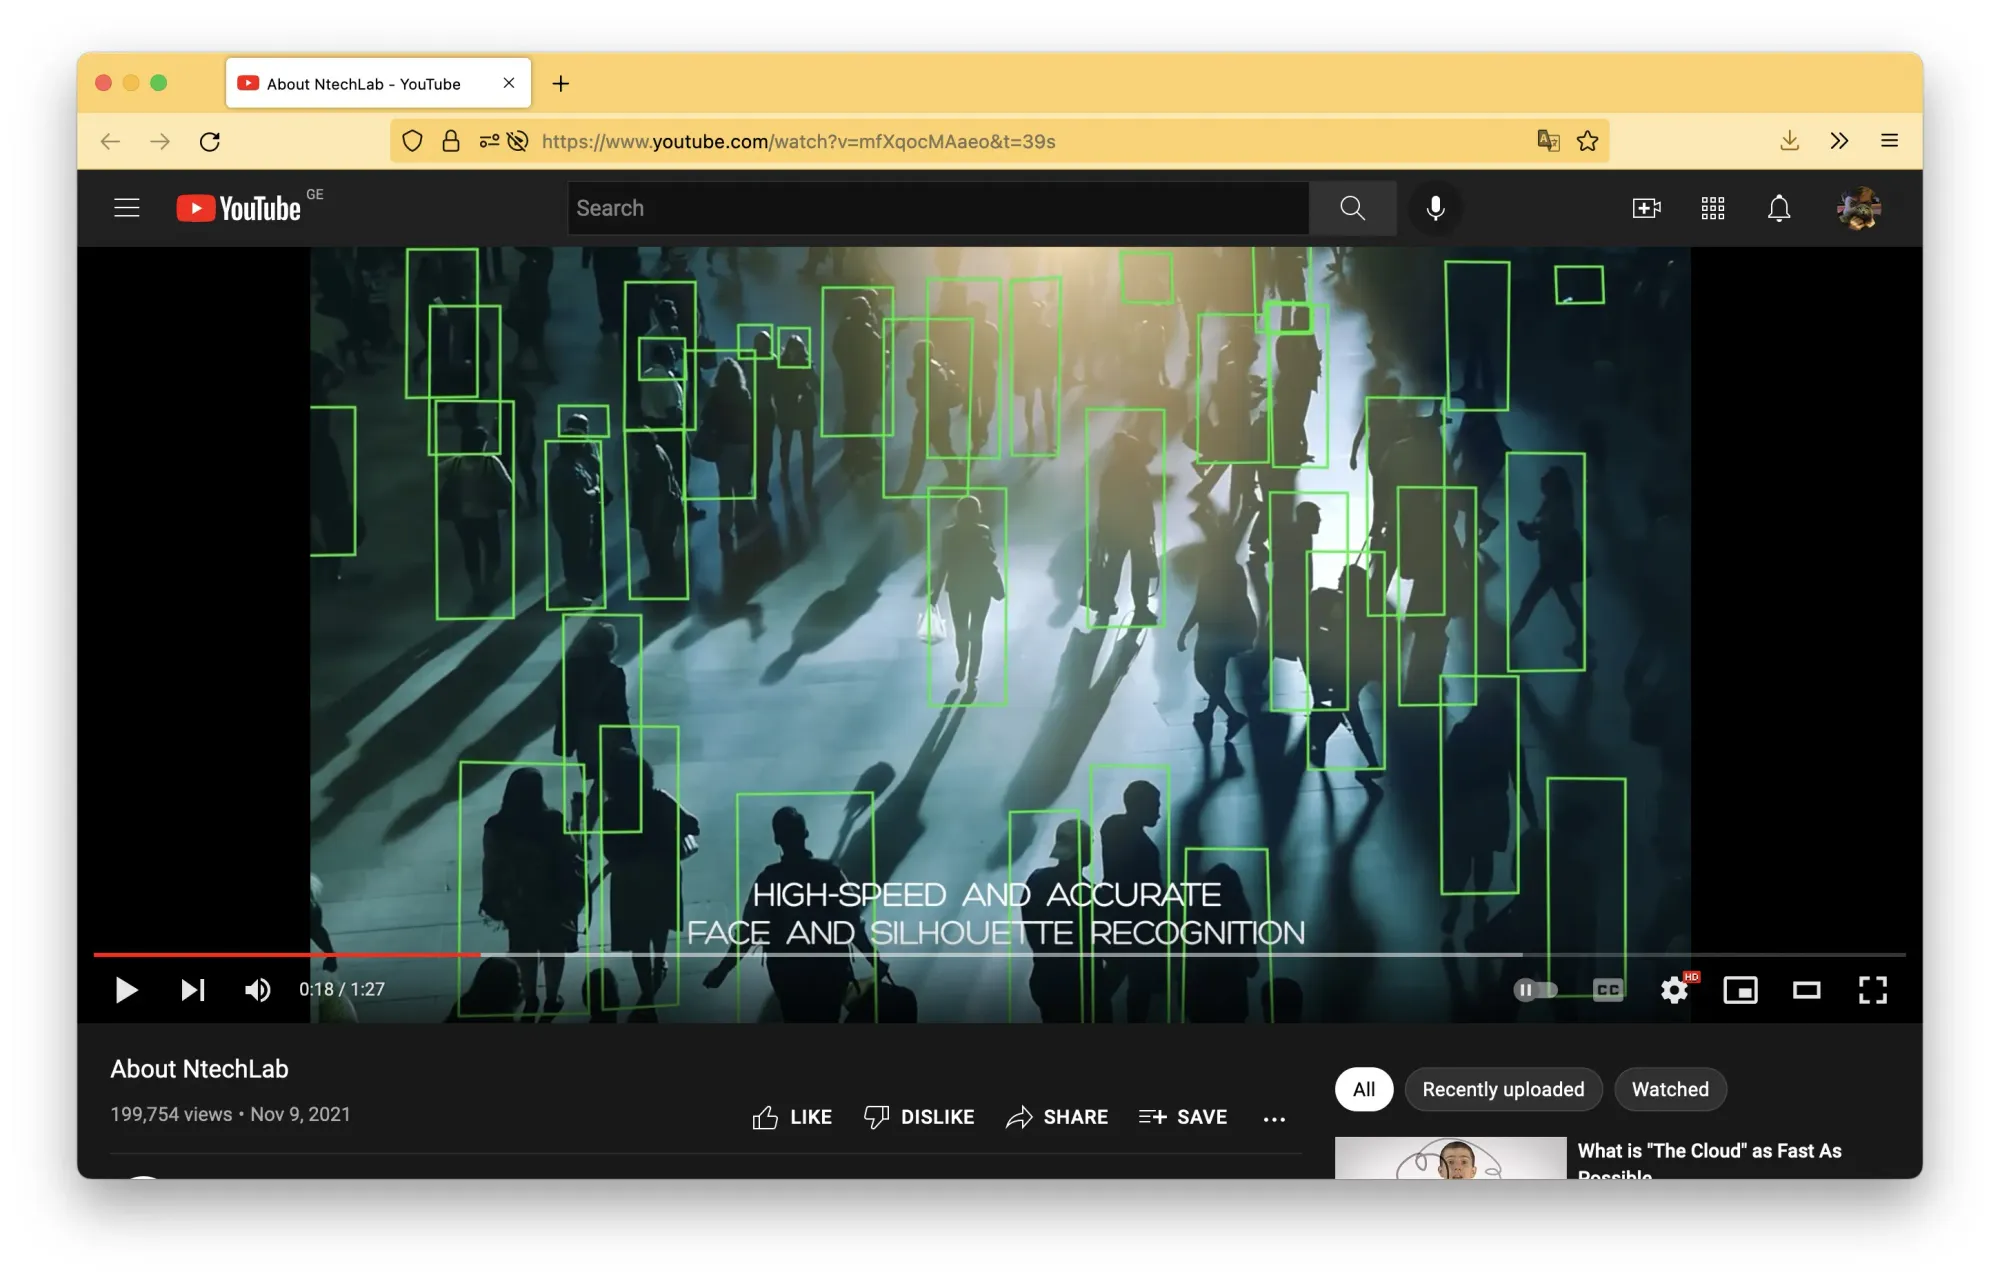This screenshot has height=1281, width=2000.
Task: Click the search magnifier button
Action: [1352, 208]
